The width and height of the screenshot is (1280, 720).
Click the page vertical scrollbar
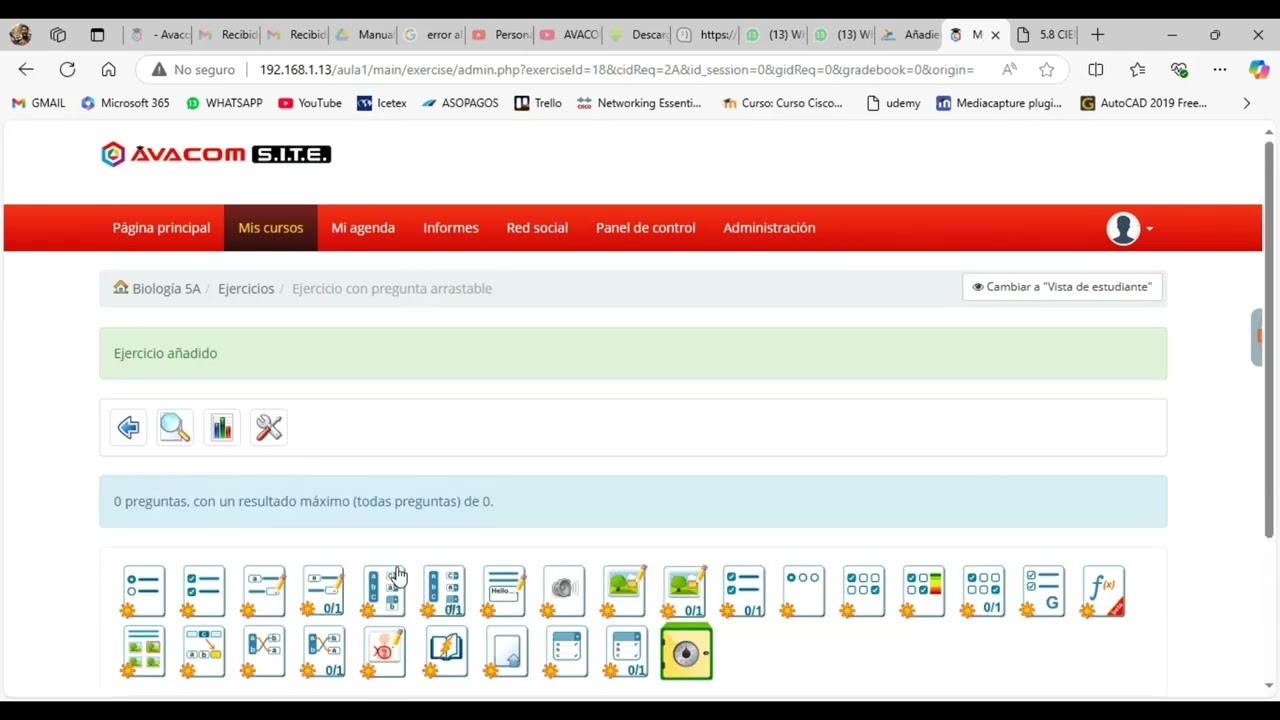click(x=1269, y=340)
